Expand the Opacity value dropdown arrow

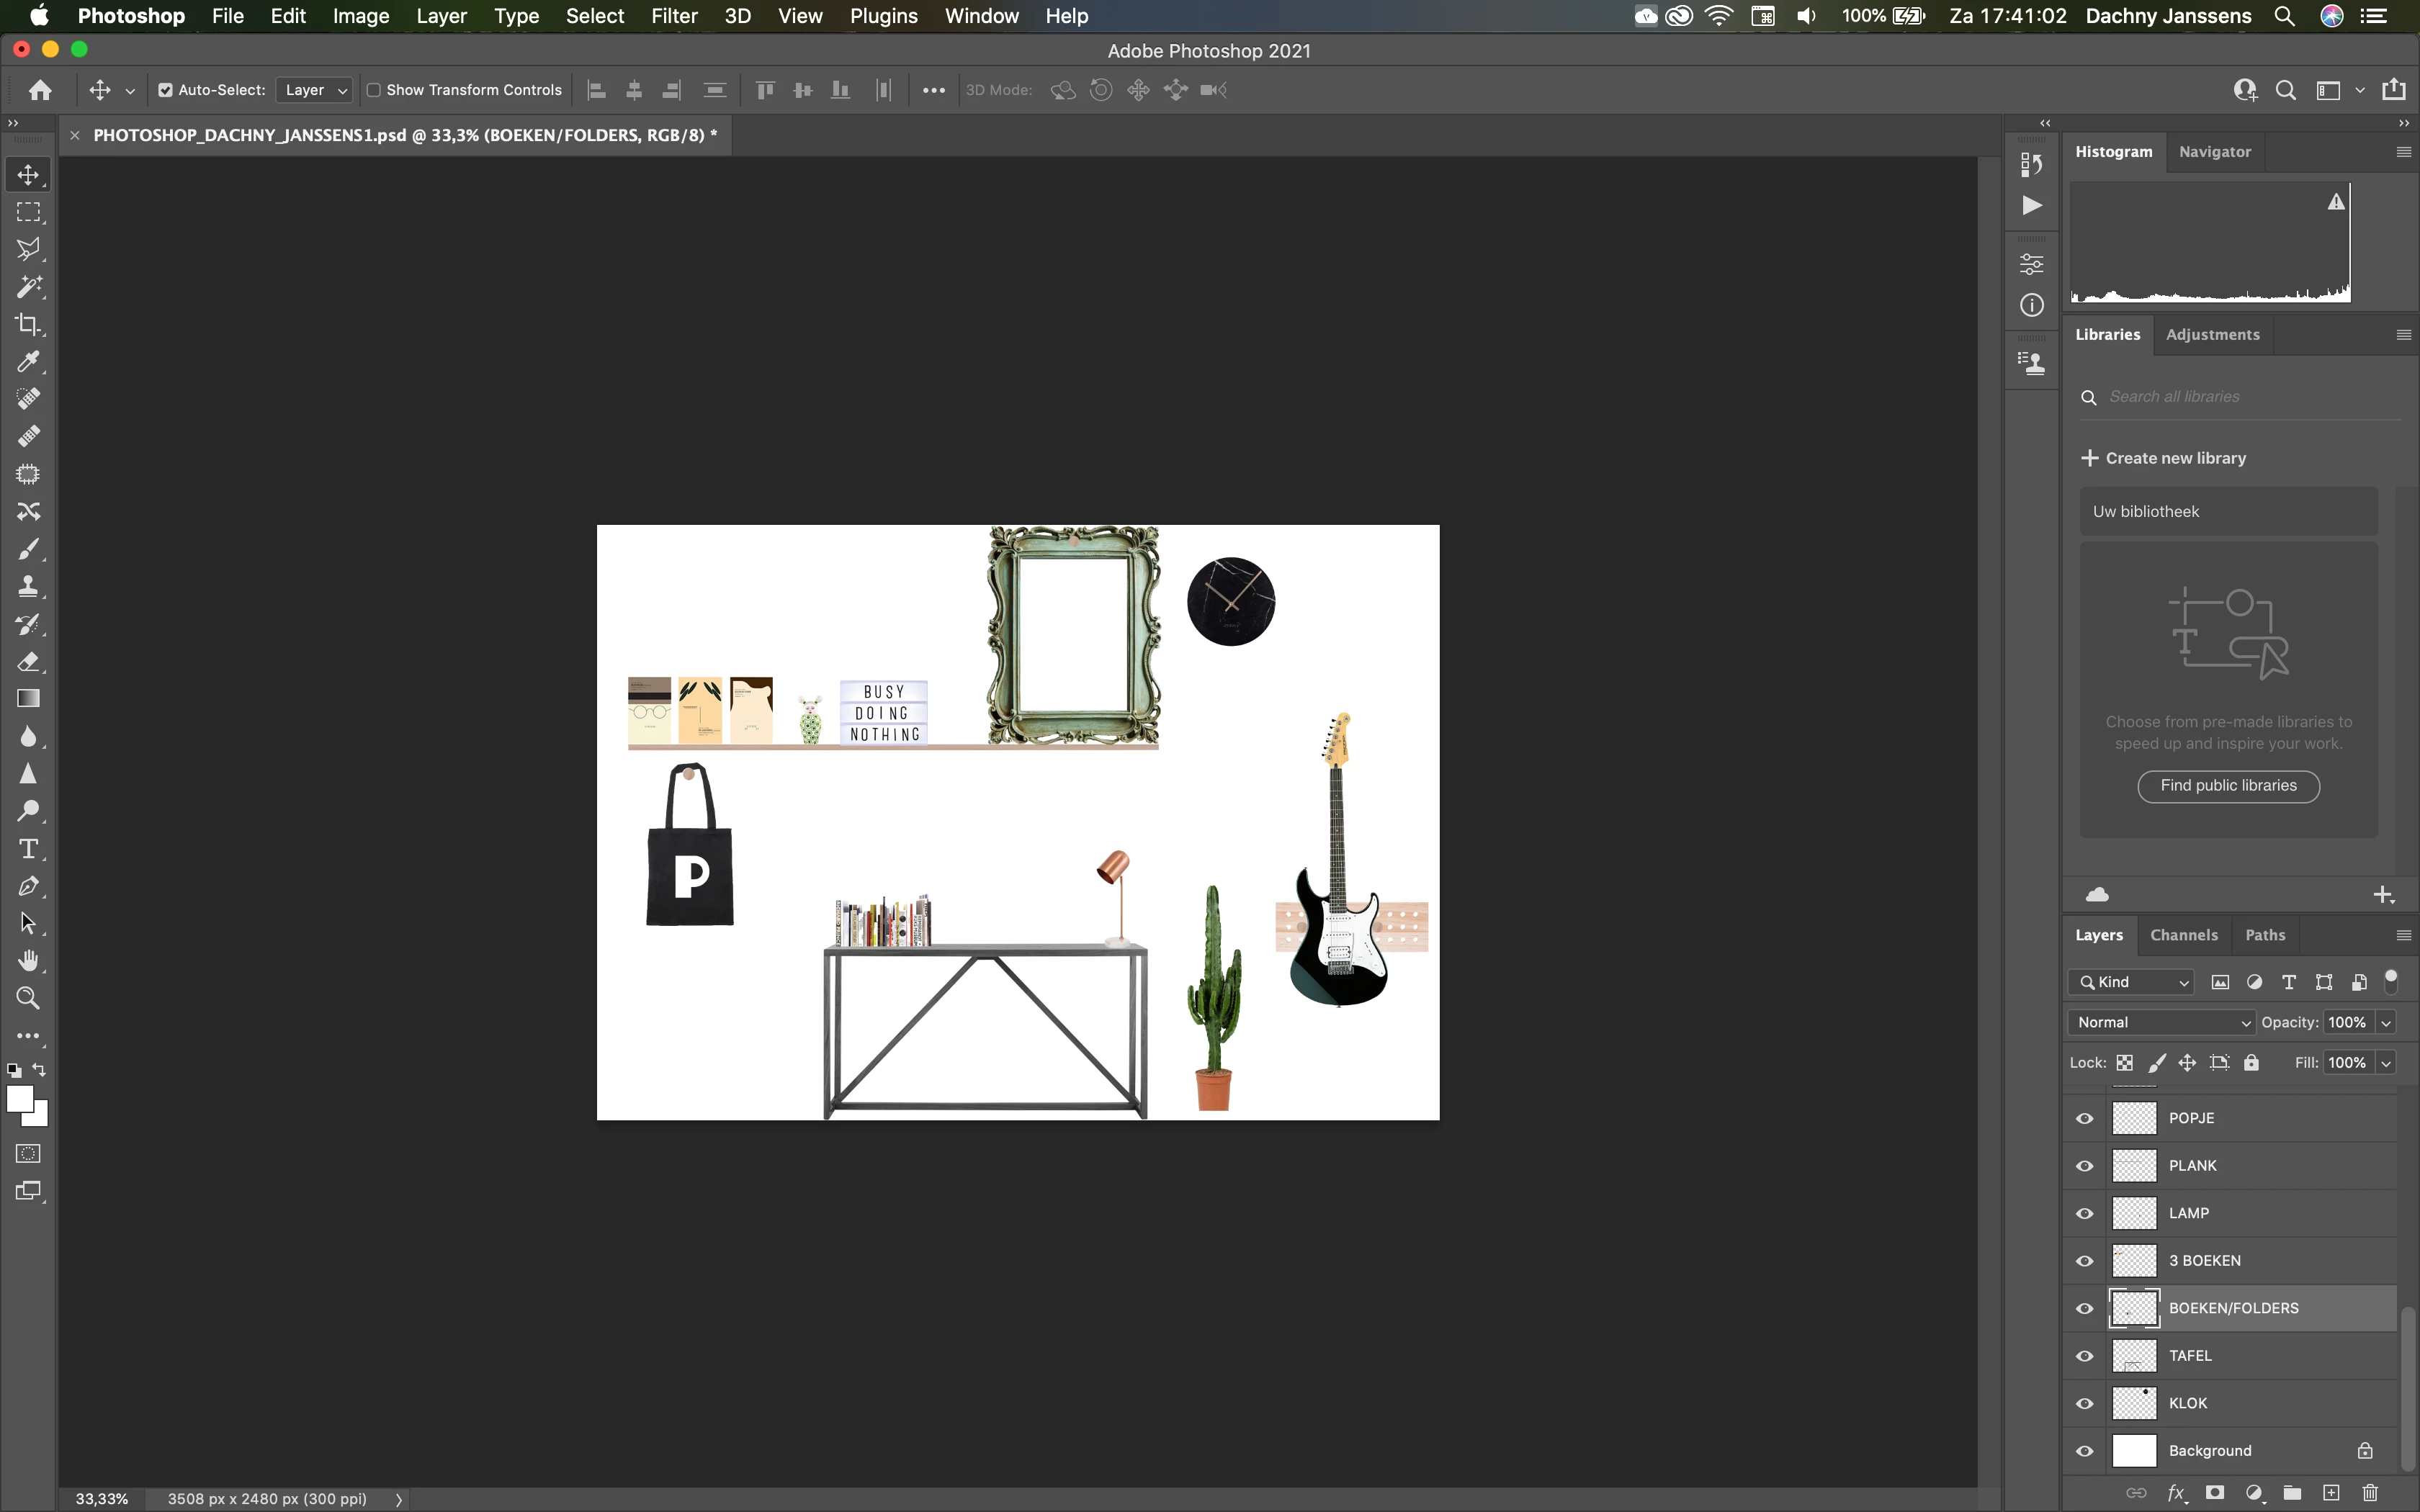coord(2386,1022)
